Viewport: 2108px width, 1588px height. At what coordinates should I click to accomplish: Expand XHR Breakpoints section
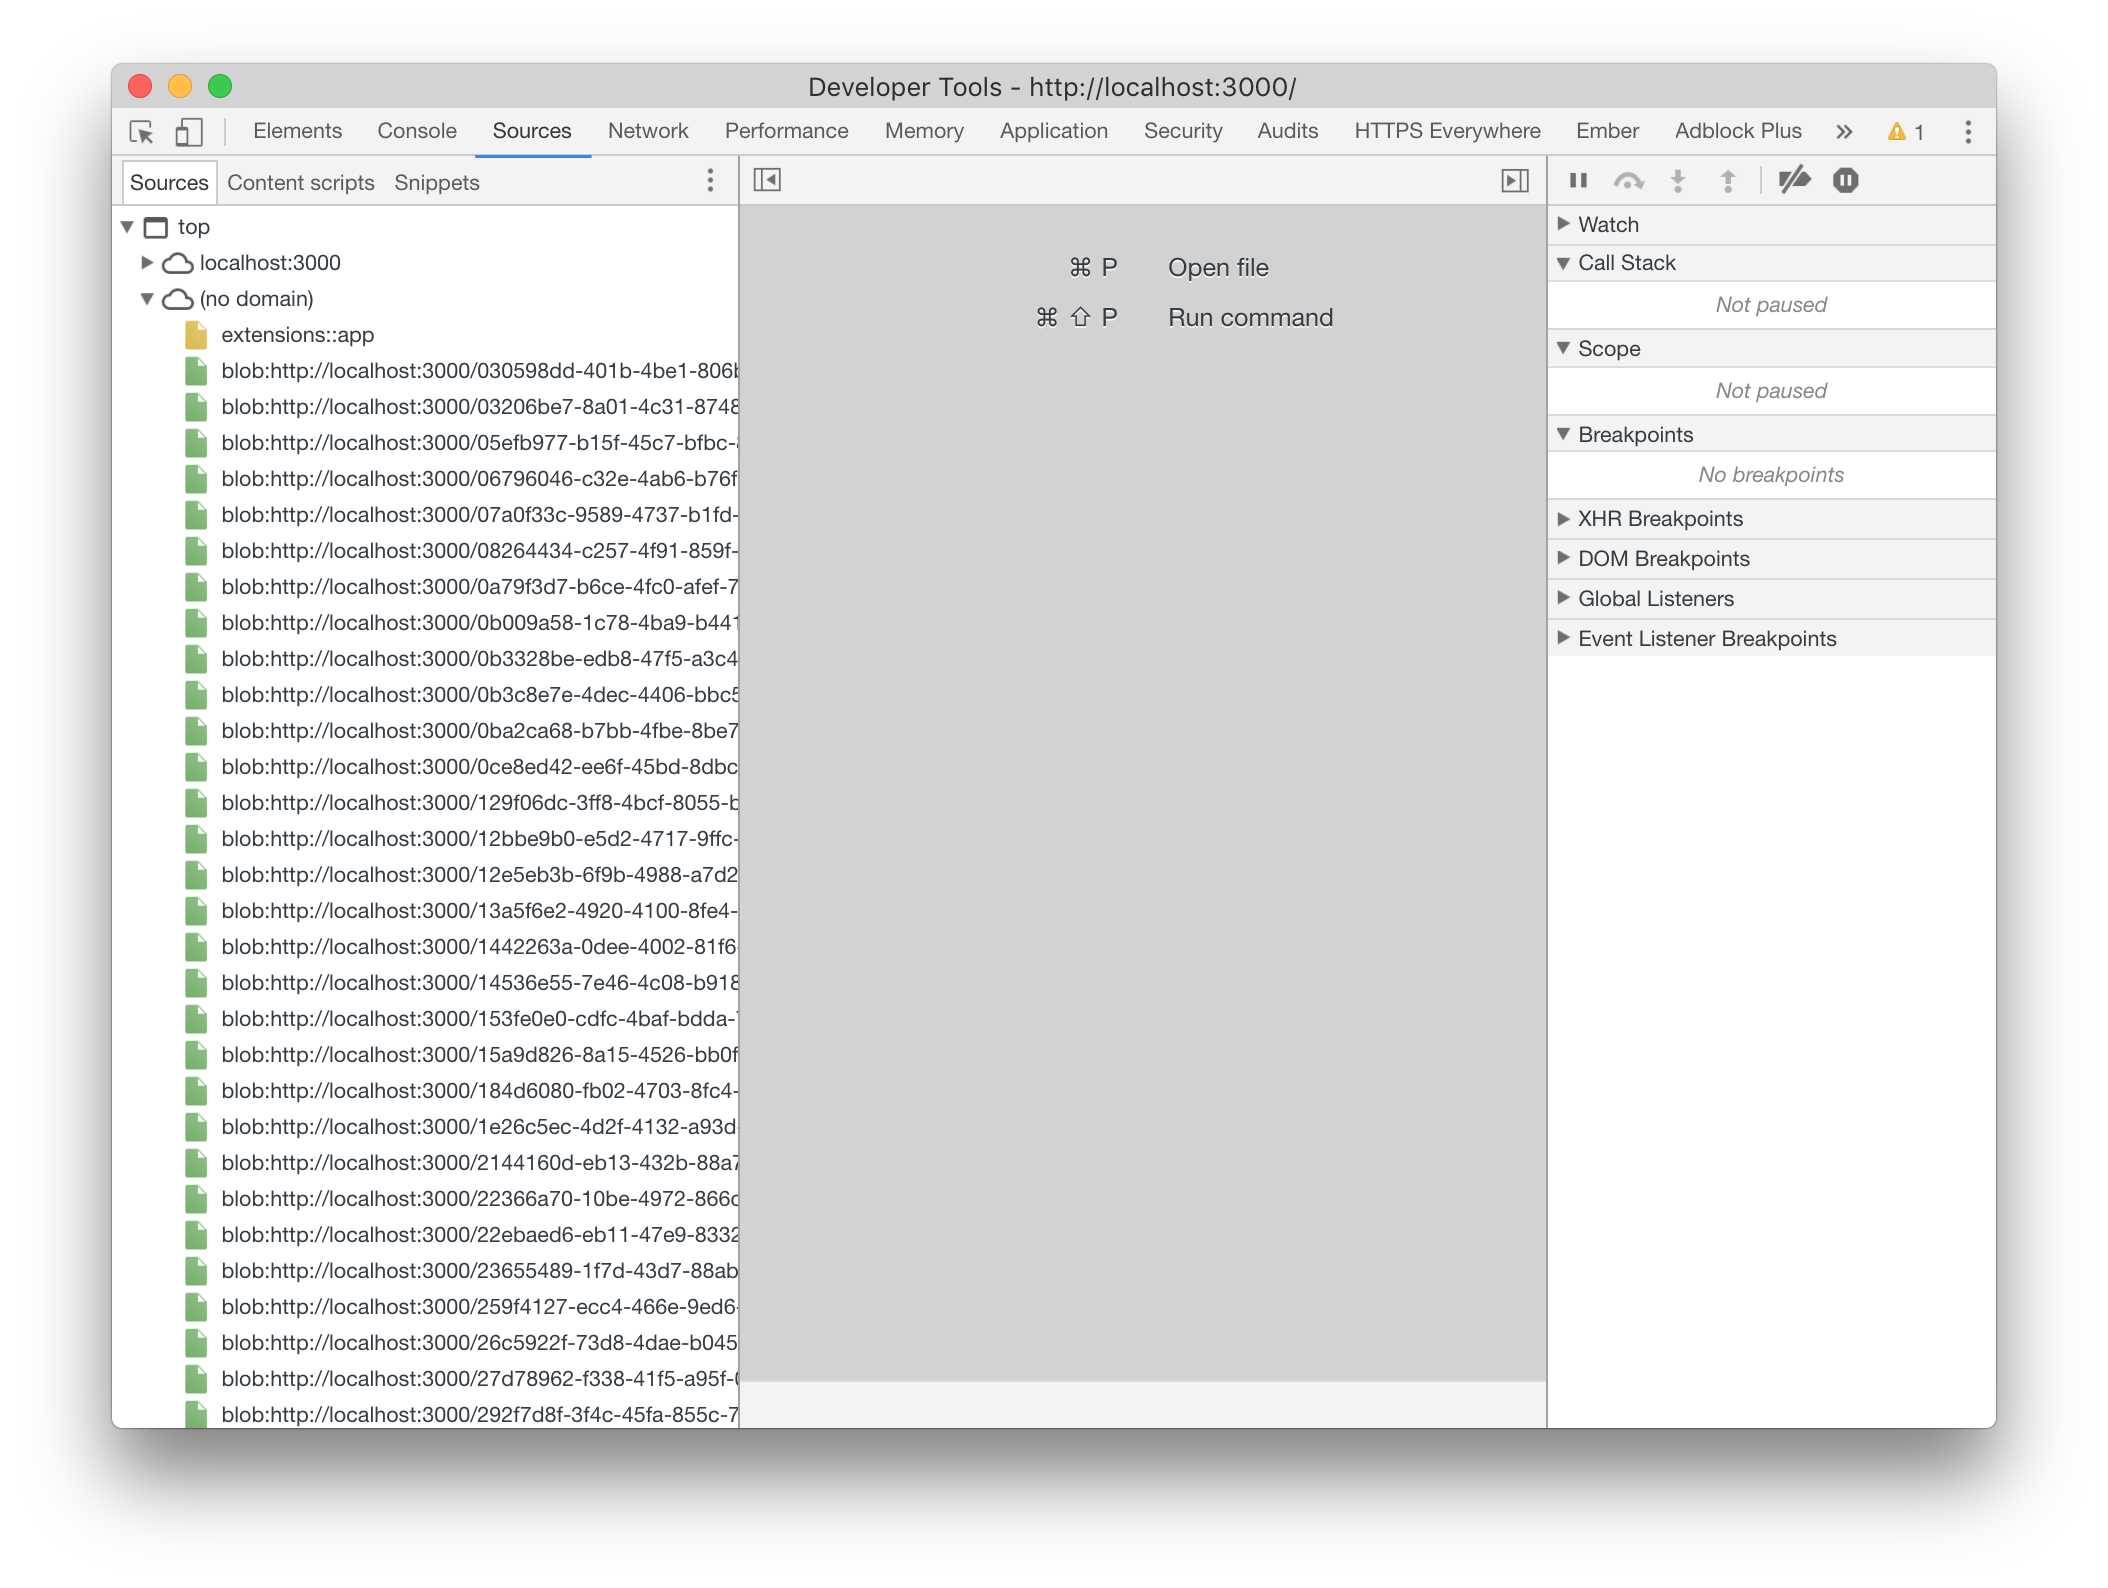(1563, 518)
